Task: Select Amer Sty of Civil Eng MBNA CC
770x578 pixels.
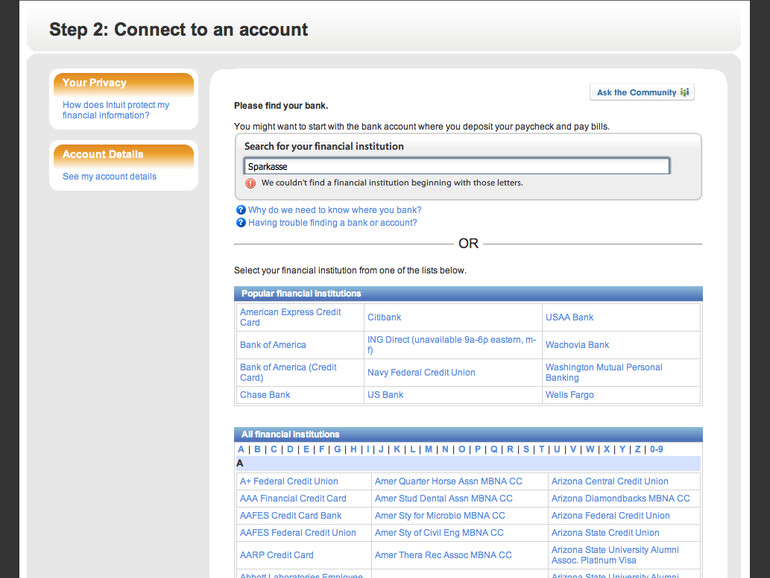Action: [439, 533]
